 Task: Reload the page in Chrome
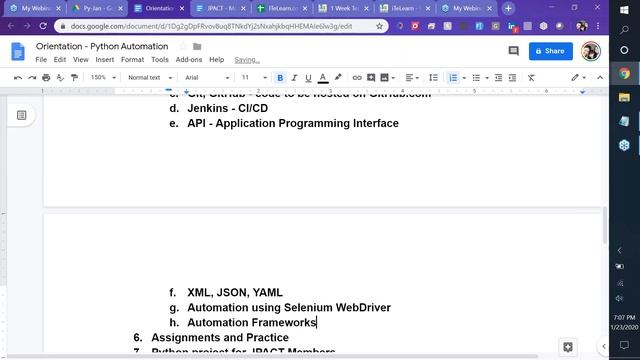coord(43,26)
